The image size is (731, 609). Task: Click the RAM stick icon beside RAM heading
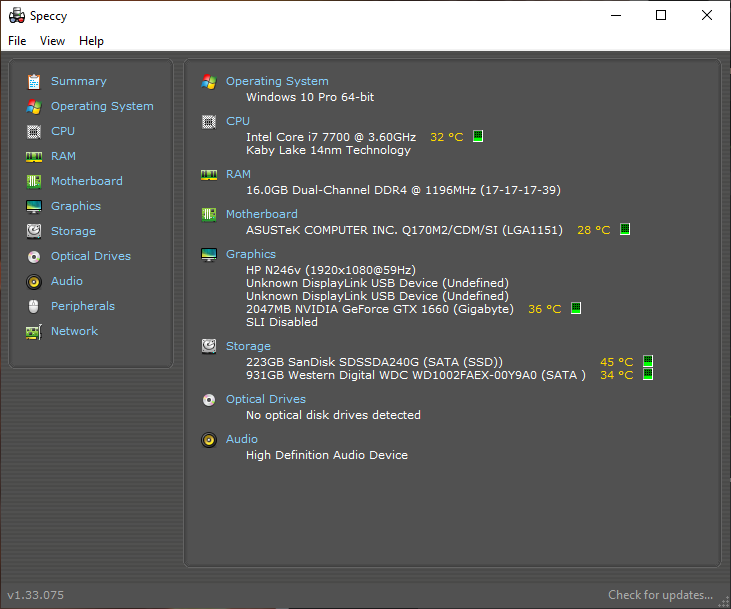tap(209, 175)
